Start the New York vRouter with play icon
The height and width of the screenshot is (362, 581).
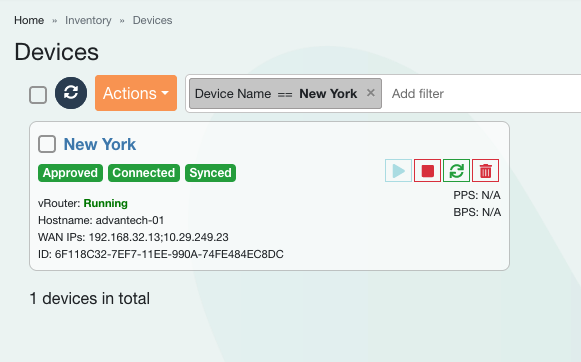[398, 170]
